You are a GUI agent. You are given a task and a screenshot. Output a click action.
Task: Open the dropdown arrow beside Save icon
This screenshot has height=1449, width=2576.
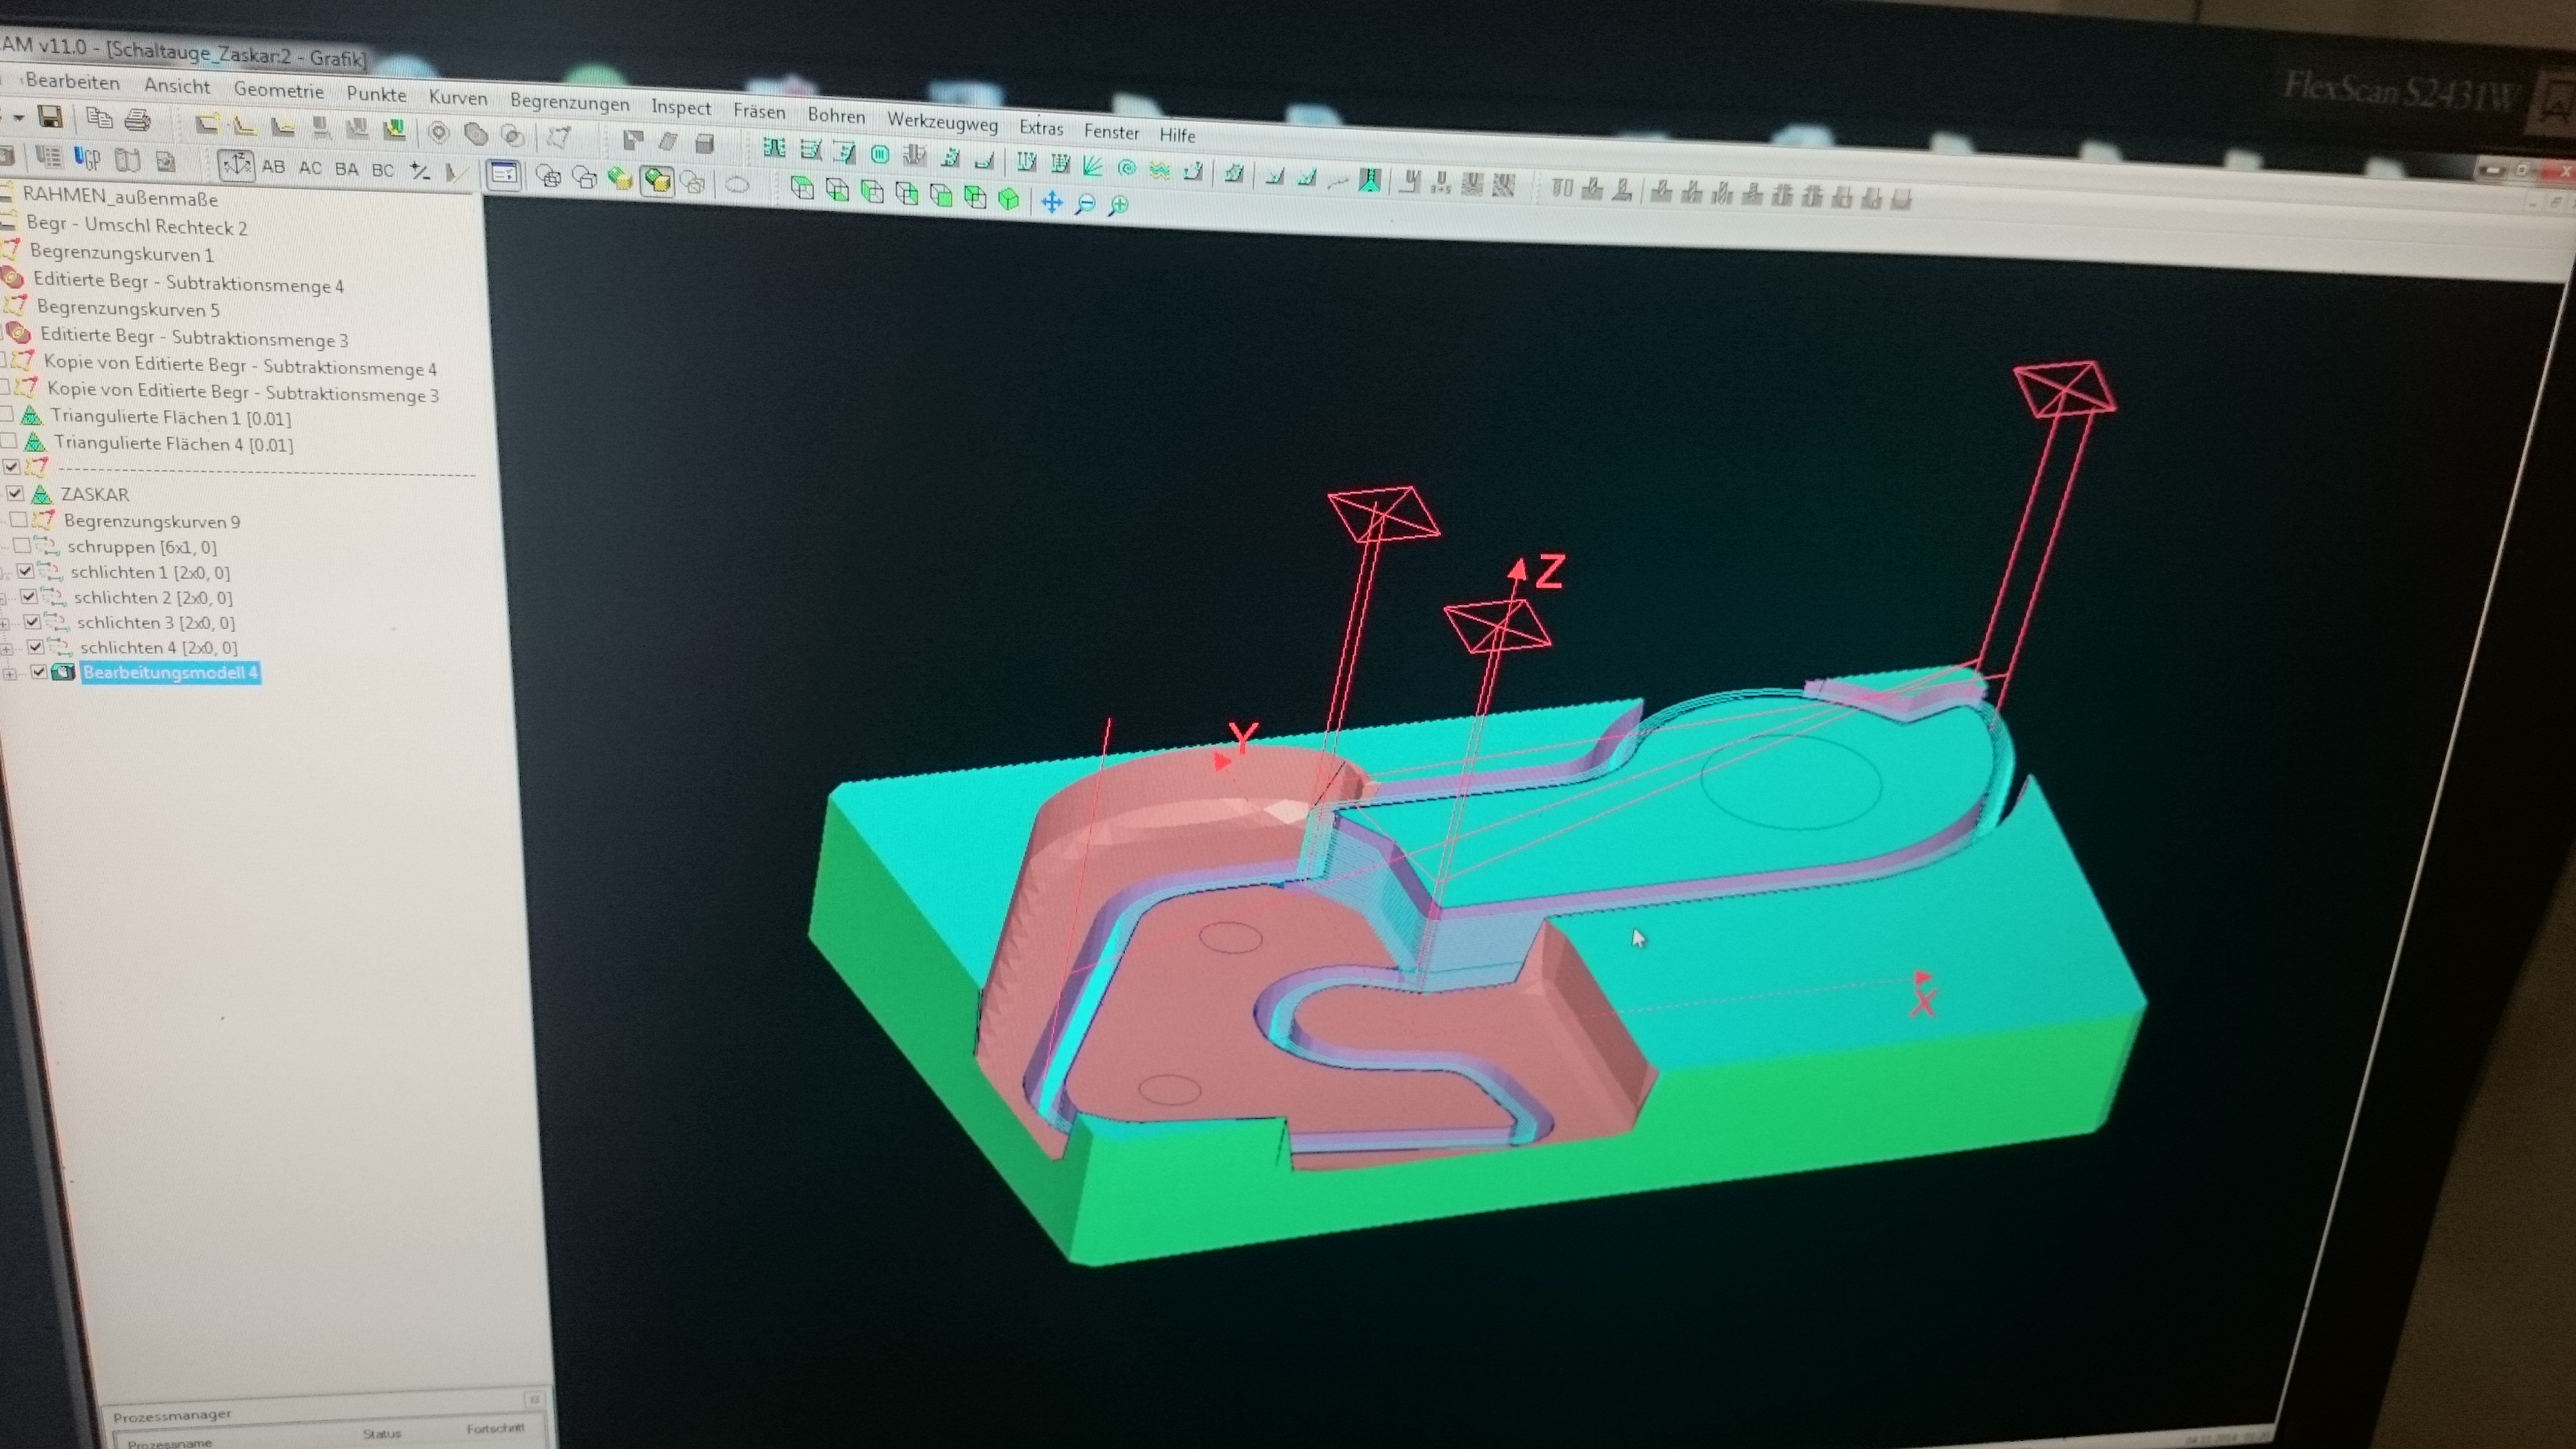[18, 117]
